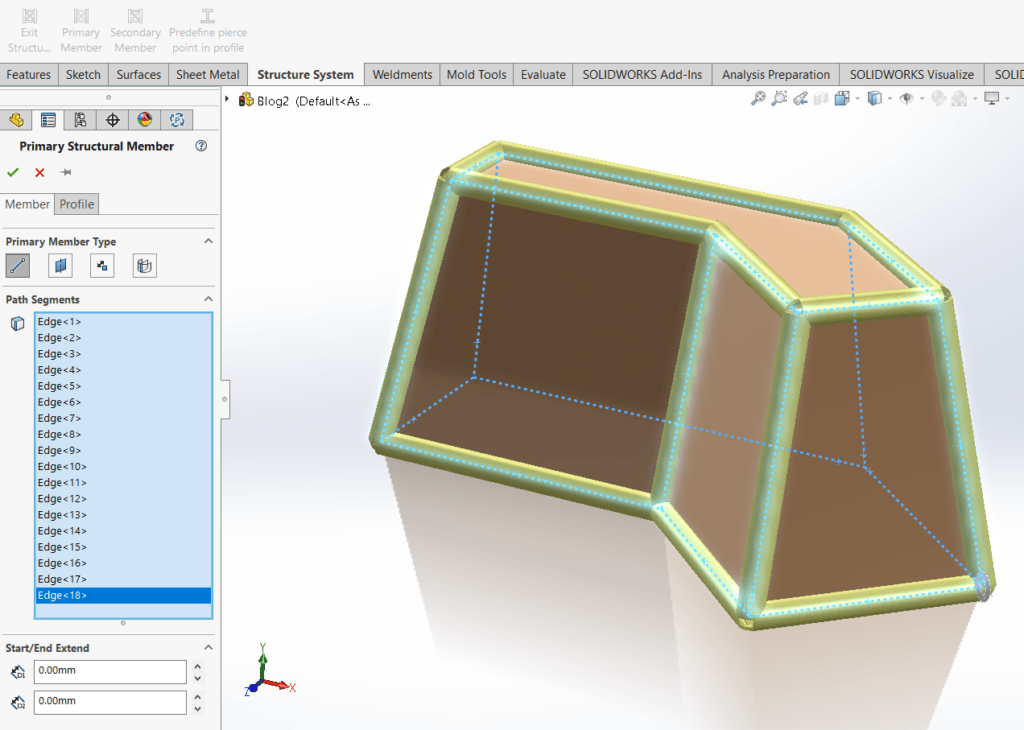The image size is (1024, 730).
Task: Click the Previous View icon
Action: (800, 98)
